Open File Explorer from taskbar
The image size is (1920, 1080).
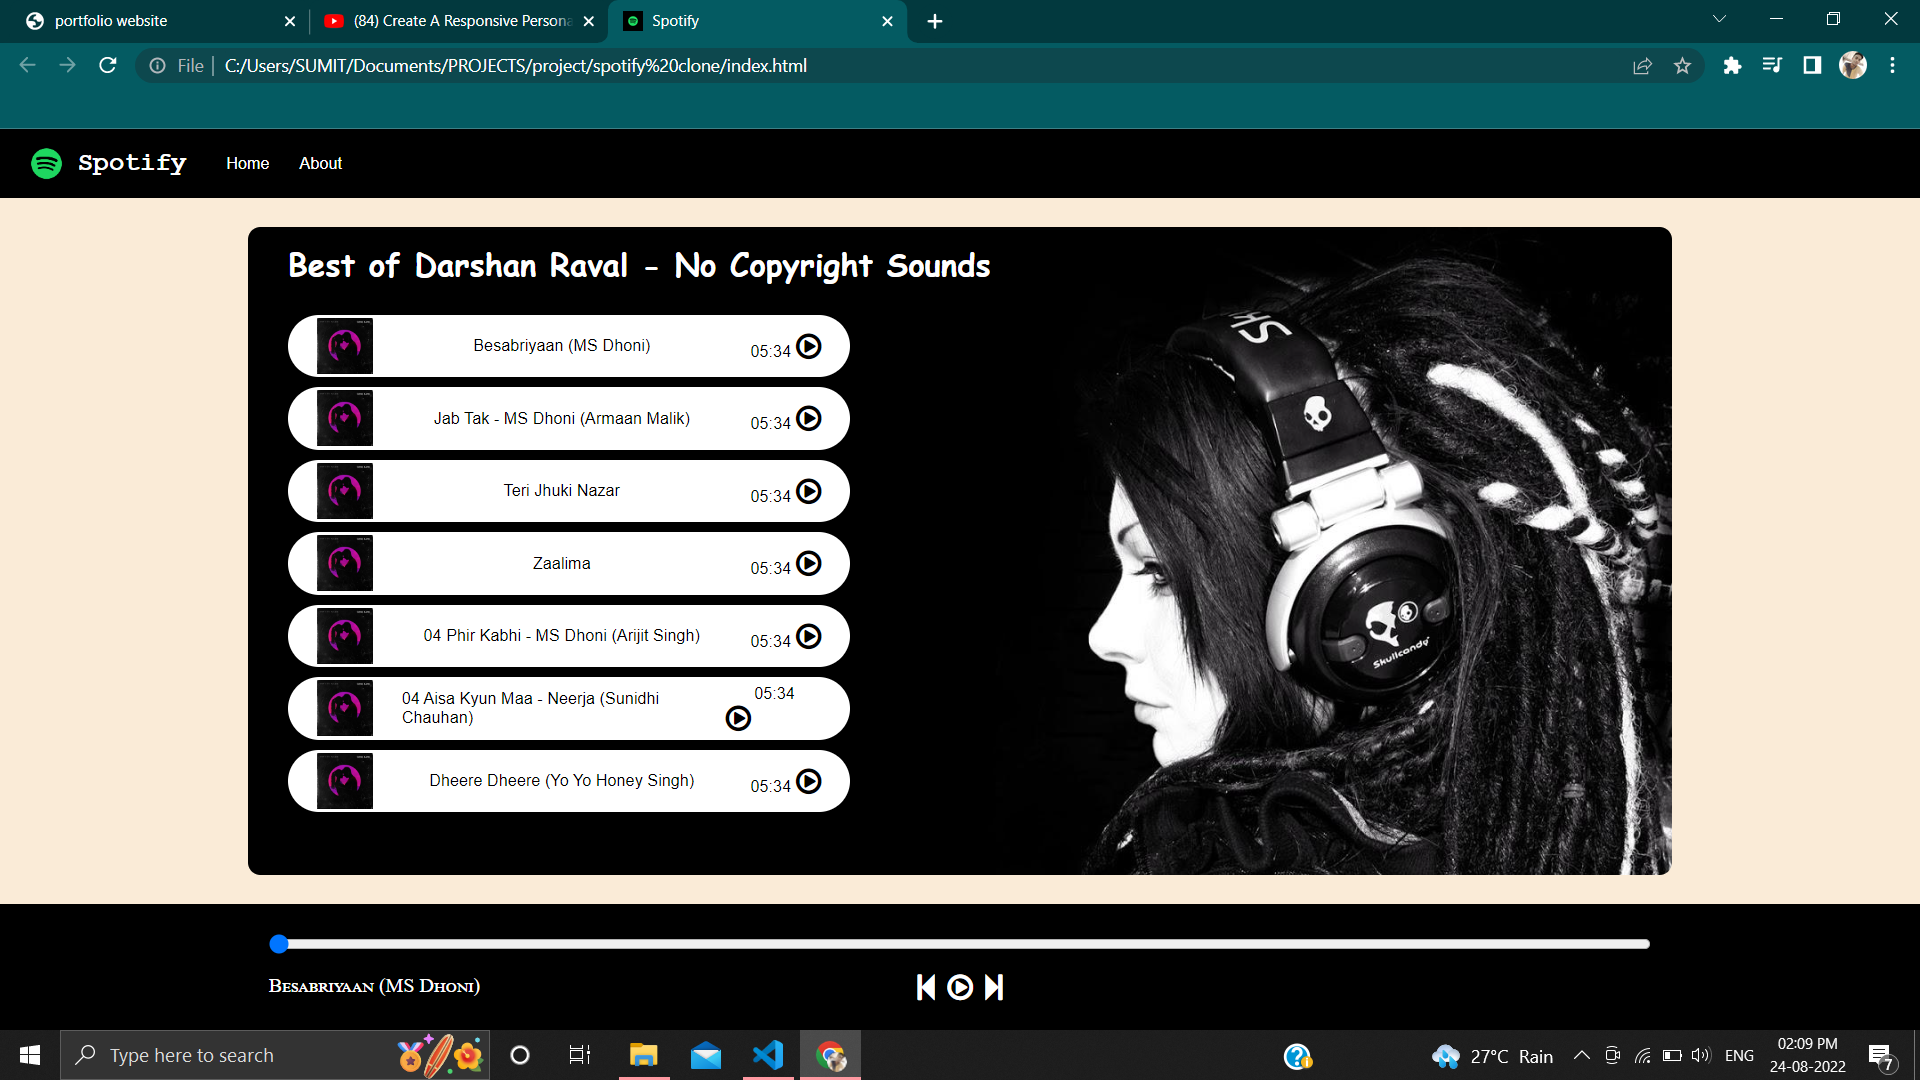643,1055
